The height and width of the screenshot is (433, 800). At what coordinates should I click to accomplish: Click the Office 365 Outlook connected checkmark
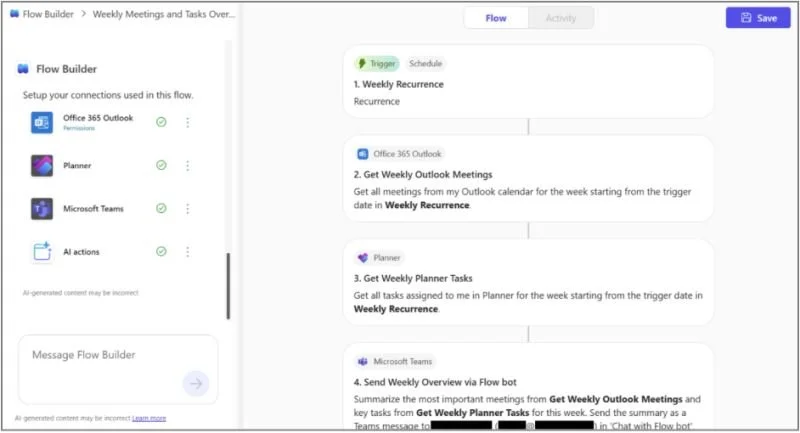pyautogui.click(x=161, y=122)
